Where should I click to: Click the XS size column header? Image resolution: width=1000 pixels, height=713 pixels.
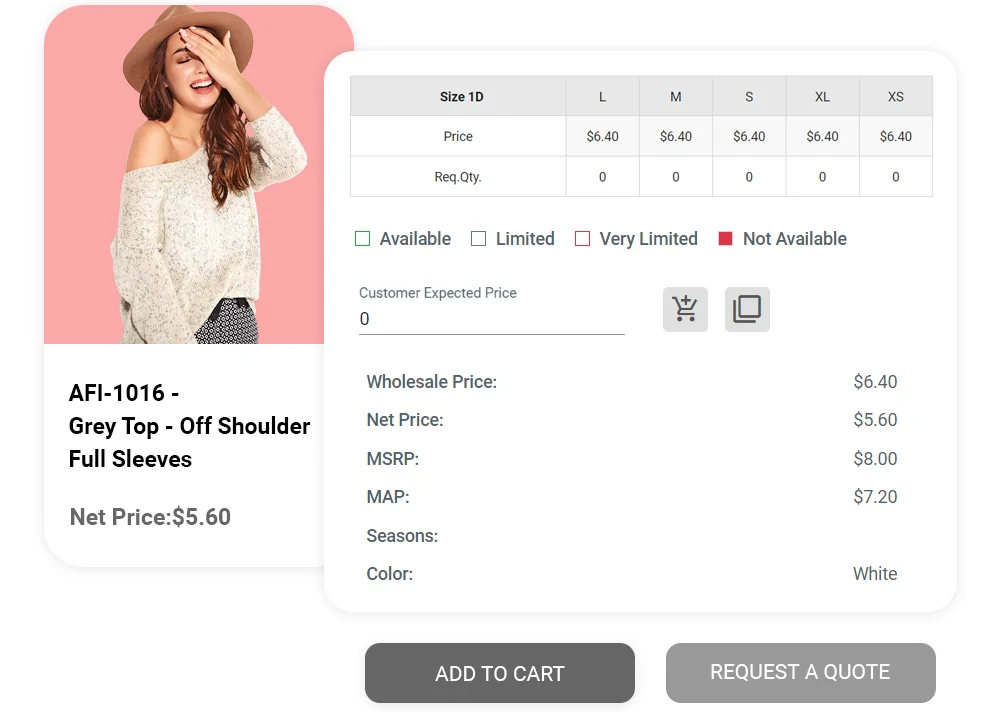(895, 97)
